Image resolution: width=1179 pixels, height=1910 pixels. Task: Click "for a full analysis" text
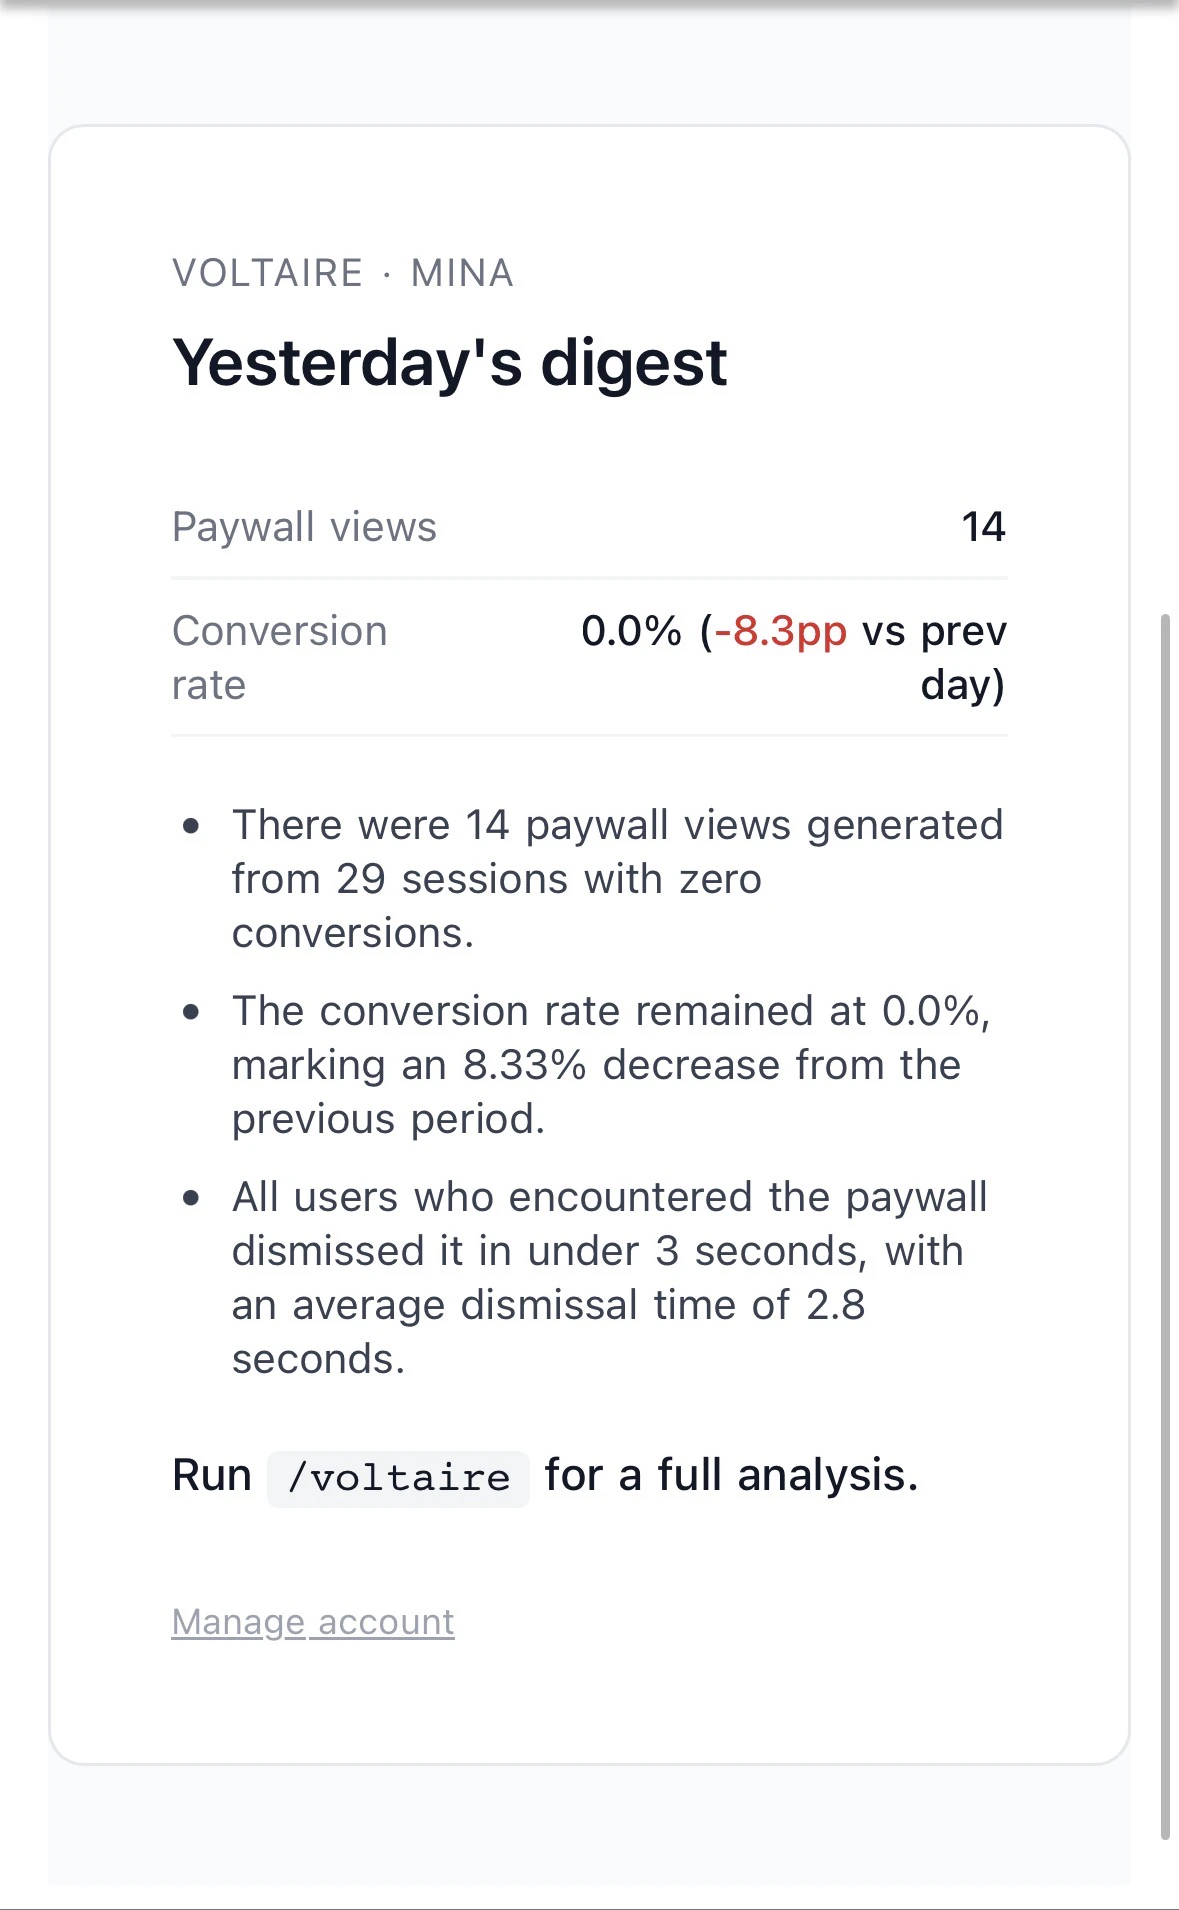pos(731,1475)
